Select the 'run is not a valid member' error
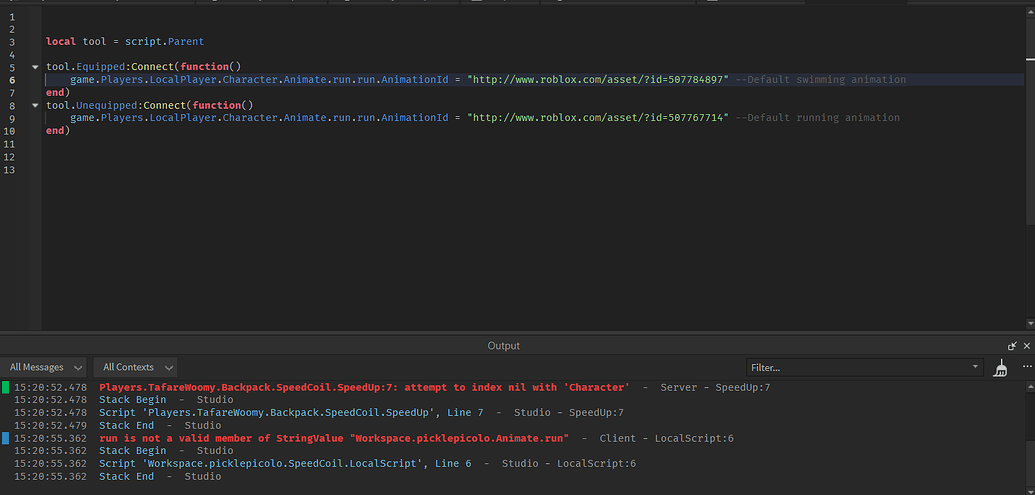This screenshot has width=1035, height=495. [x=334, y=438]
